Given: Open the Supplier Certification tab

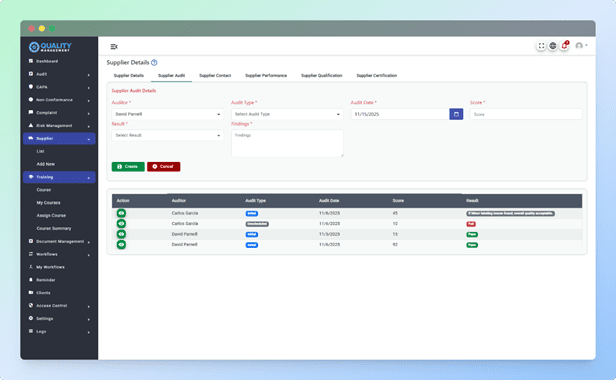Looking at the screenshot, I should pyautogui.click(x=376, y=75).
